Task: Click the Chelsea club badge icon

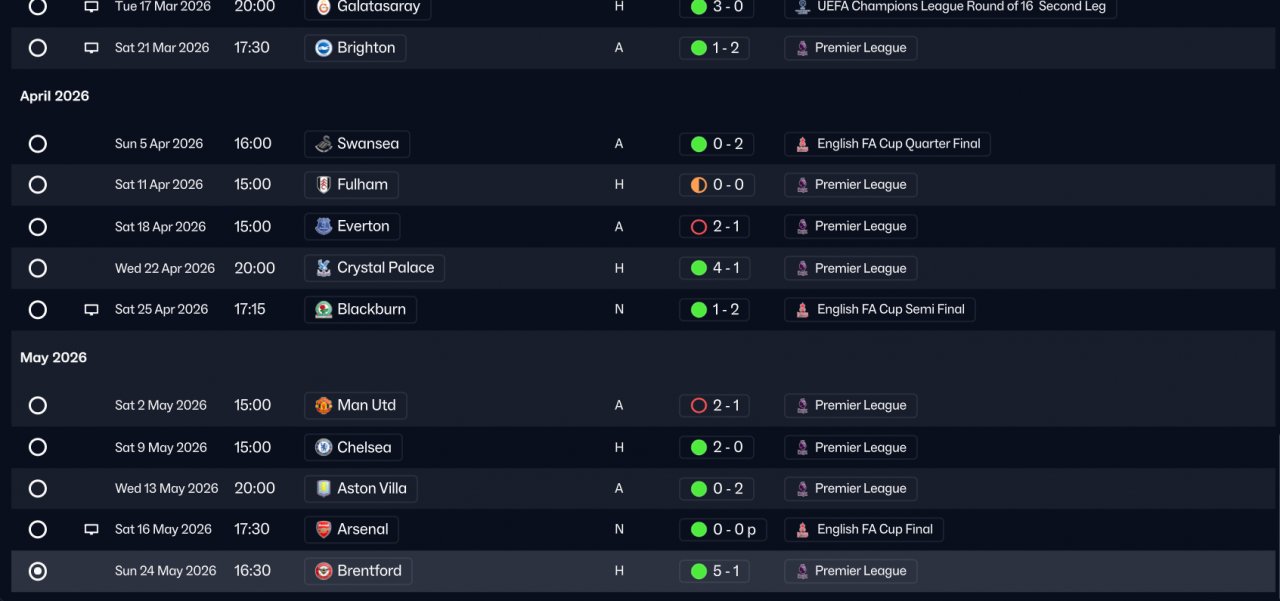Action: point(323,447)
